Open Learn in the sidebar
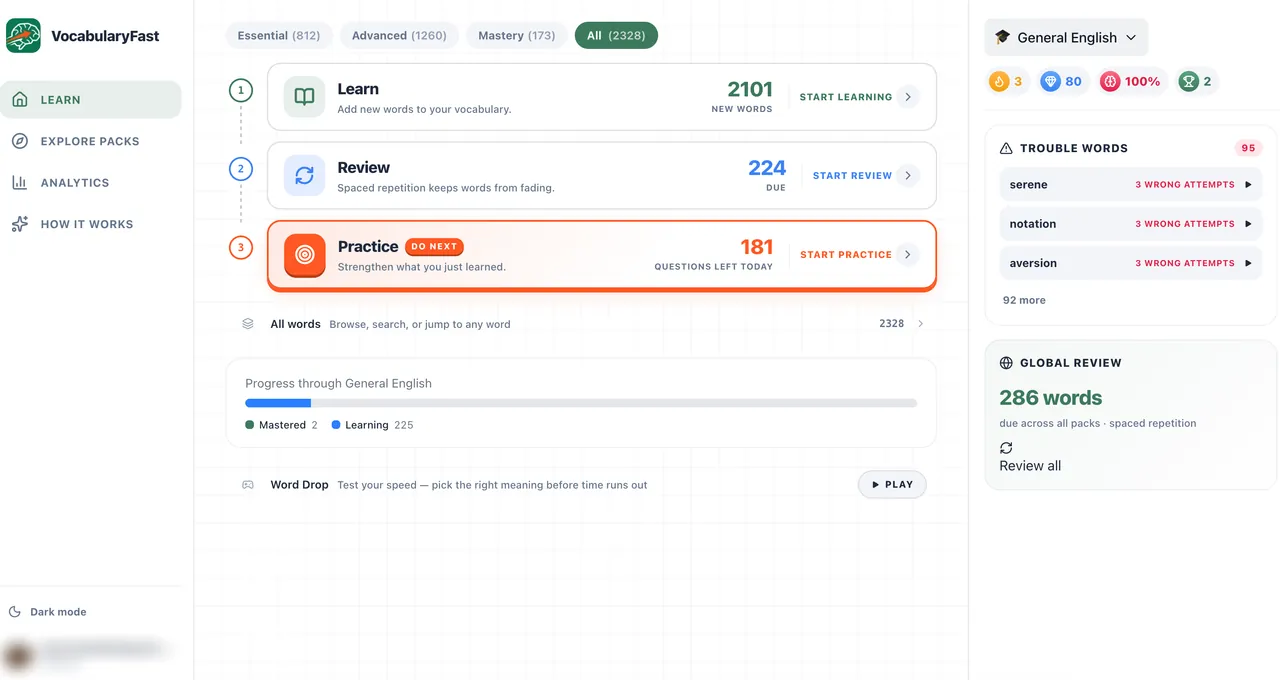The width and height of the screenshot is (1280, 680). pos(91,100)
